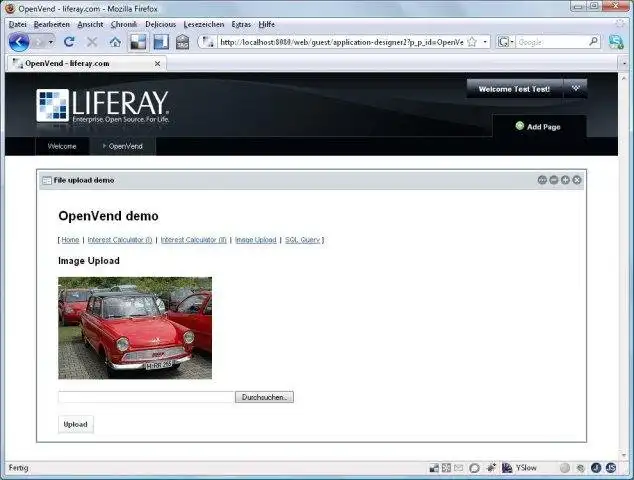The height and width of the screenshot is (480, 634).
Task: Click the forward navigation arrow
Action: [38, 42]
